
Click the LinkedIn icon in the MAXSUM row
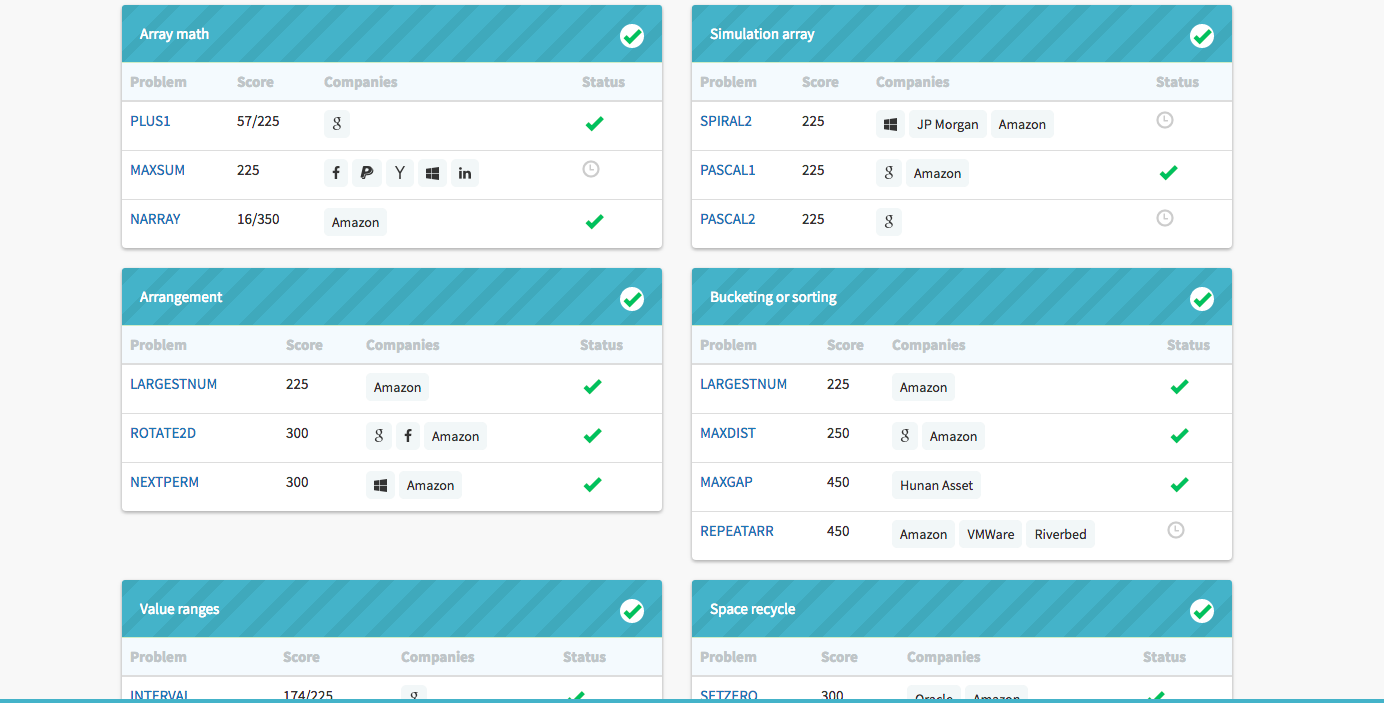(465, 173)
